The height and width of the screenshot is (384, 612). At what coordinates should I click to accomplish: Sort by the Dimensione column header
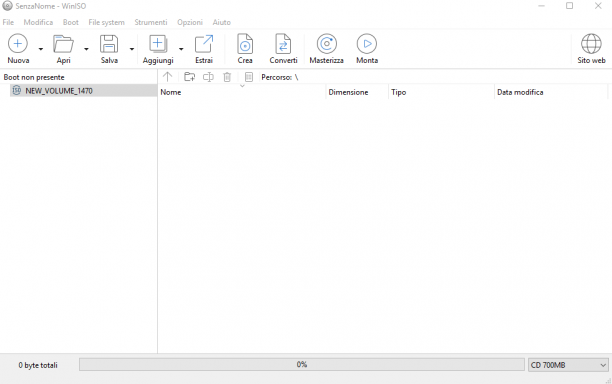pyautogui.click(x=357, y=92)
